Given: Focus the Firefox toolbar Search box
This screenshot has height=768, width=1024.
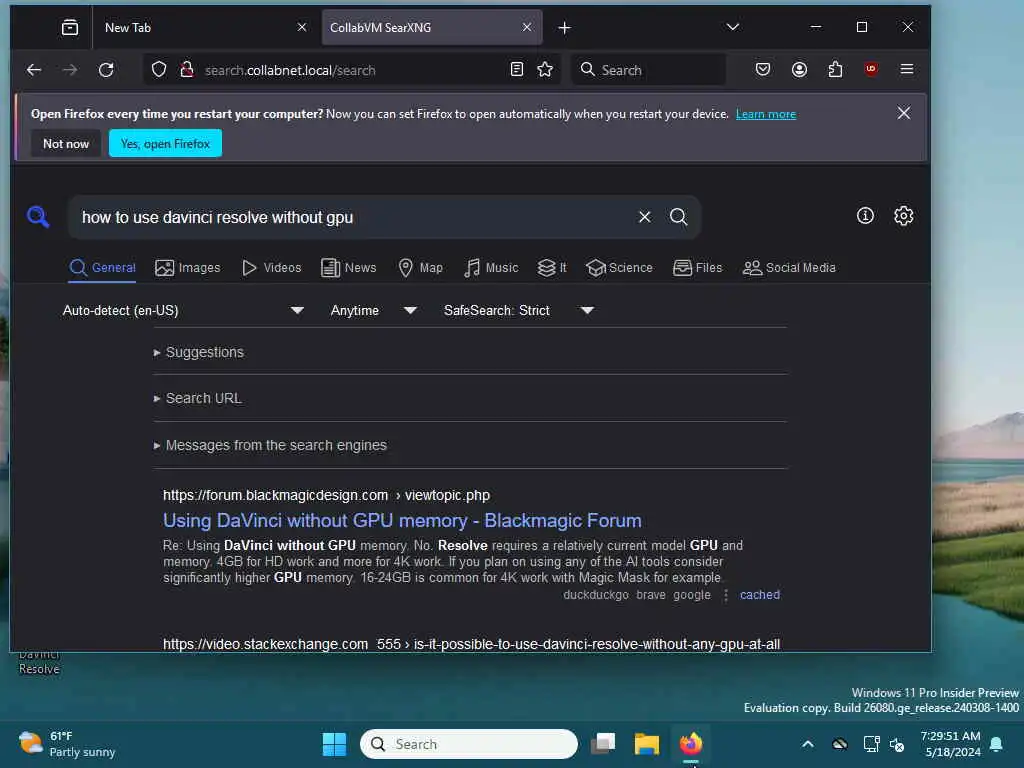Looking at the screenshot, I should tap(649, 69).
